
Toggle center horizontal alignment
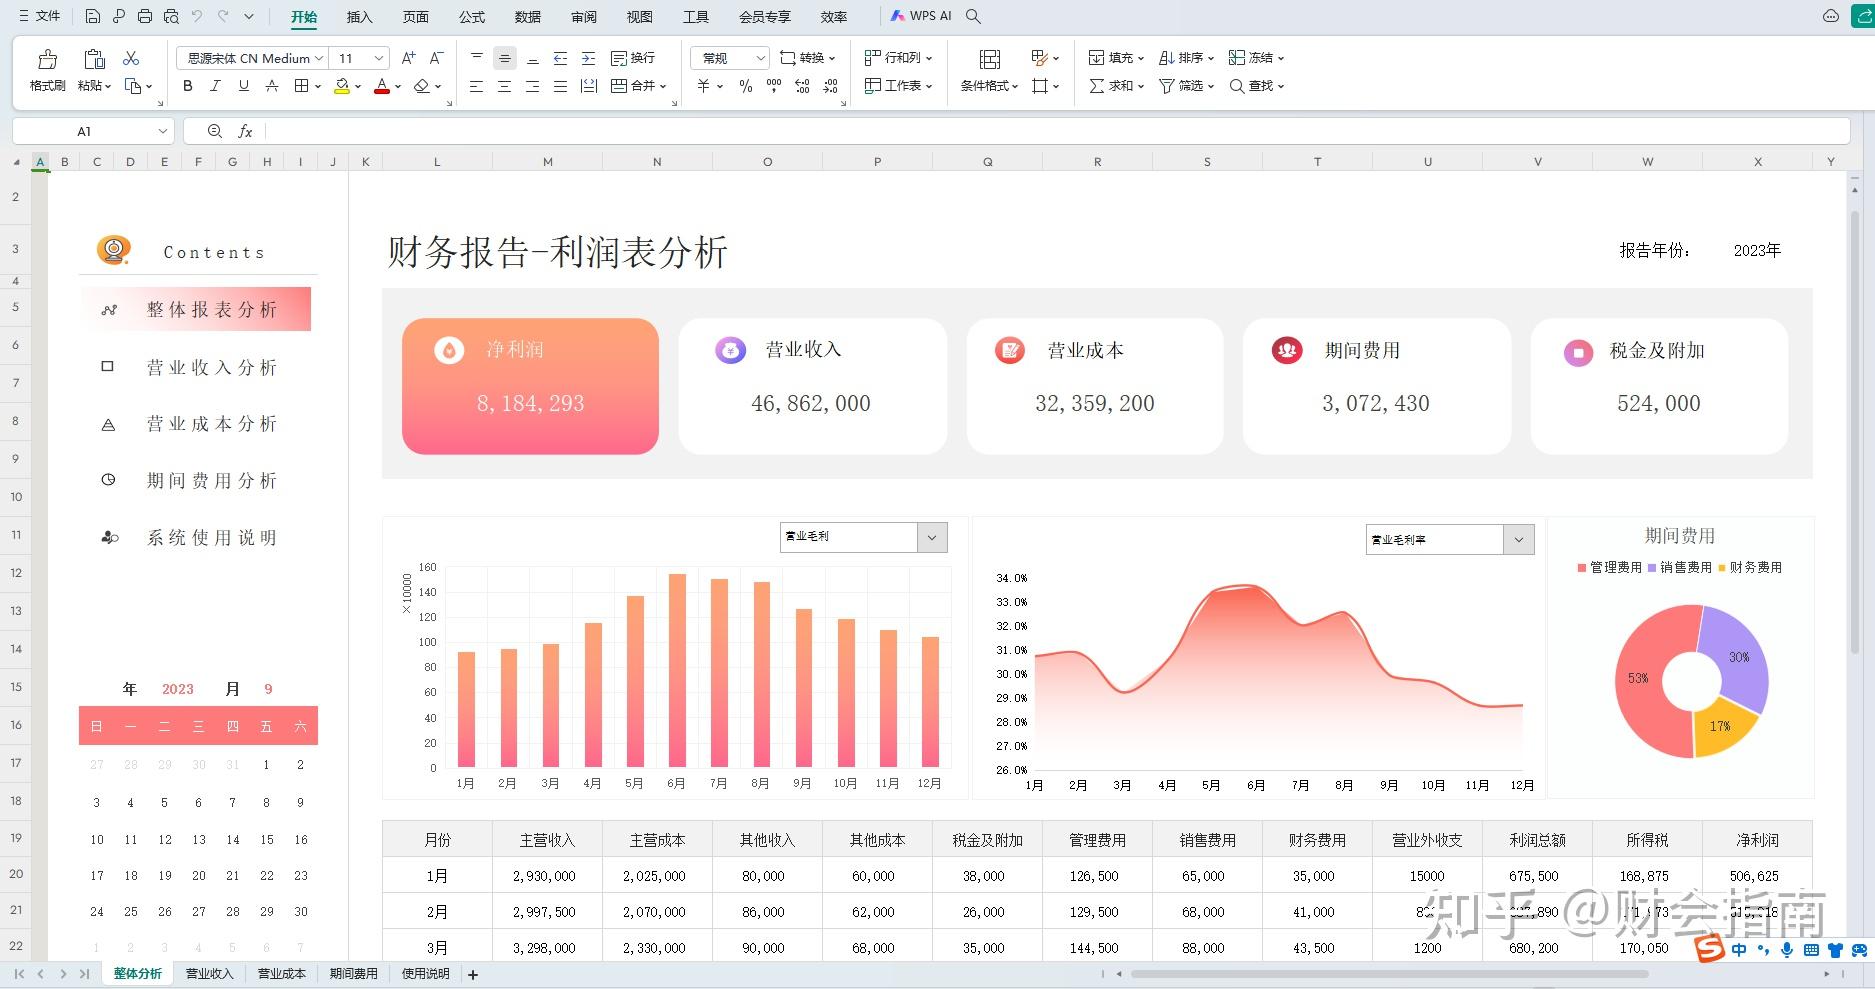tap(504, 86)
